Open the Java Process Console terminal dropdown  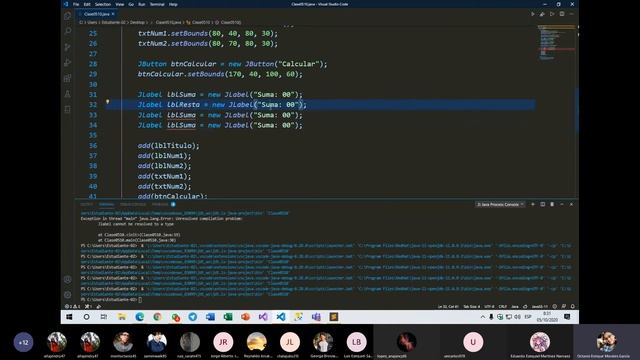pos(500,204)
